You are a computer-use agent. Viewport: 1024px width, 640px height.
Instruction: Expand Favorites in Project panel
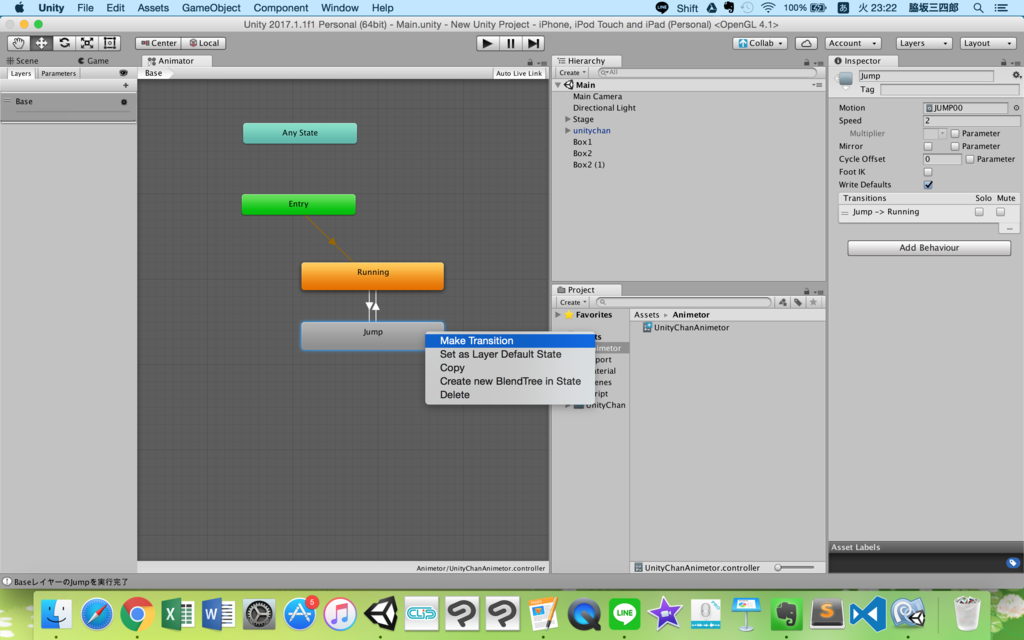point(558,315)
